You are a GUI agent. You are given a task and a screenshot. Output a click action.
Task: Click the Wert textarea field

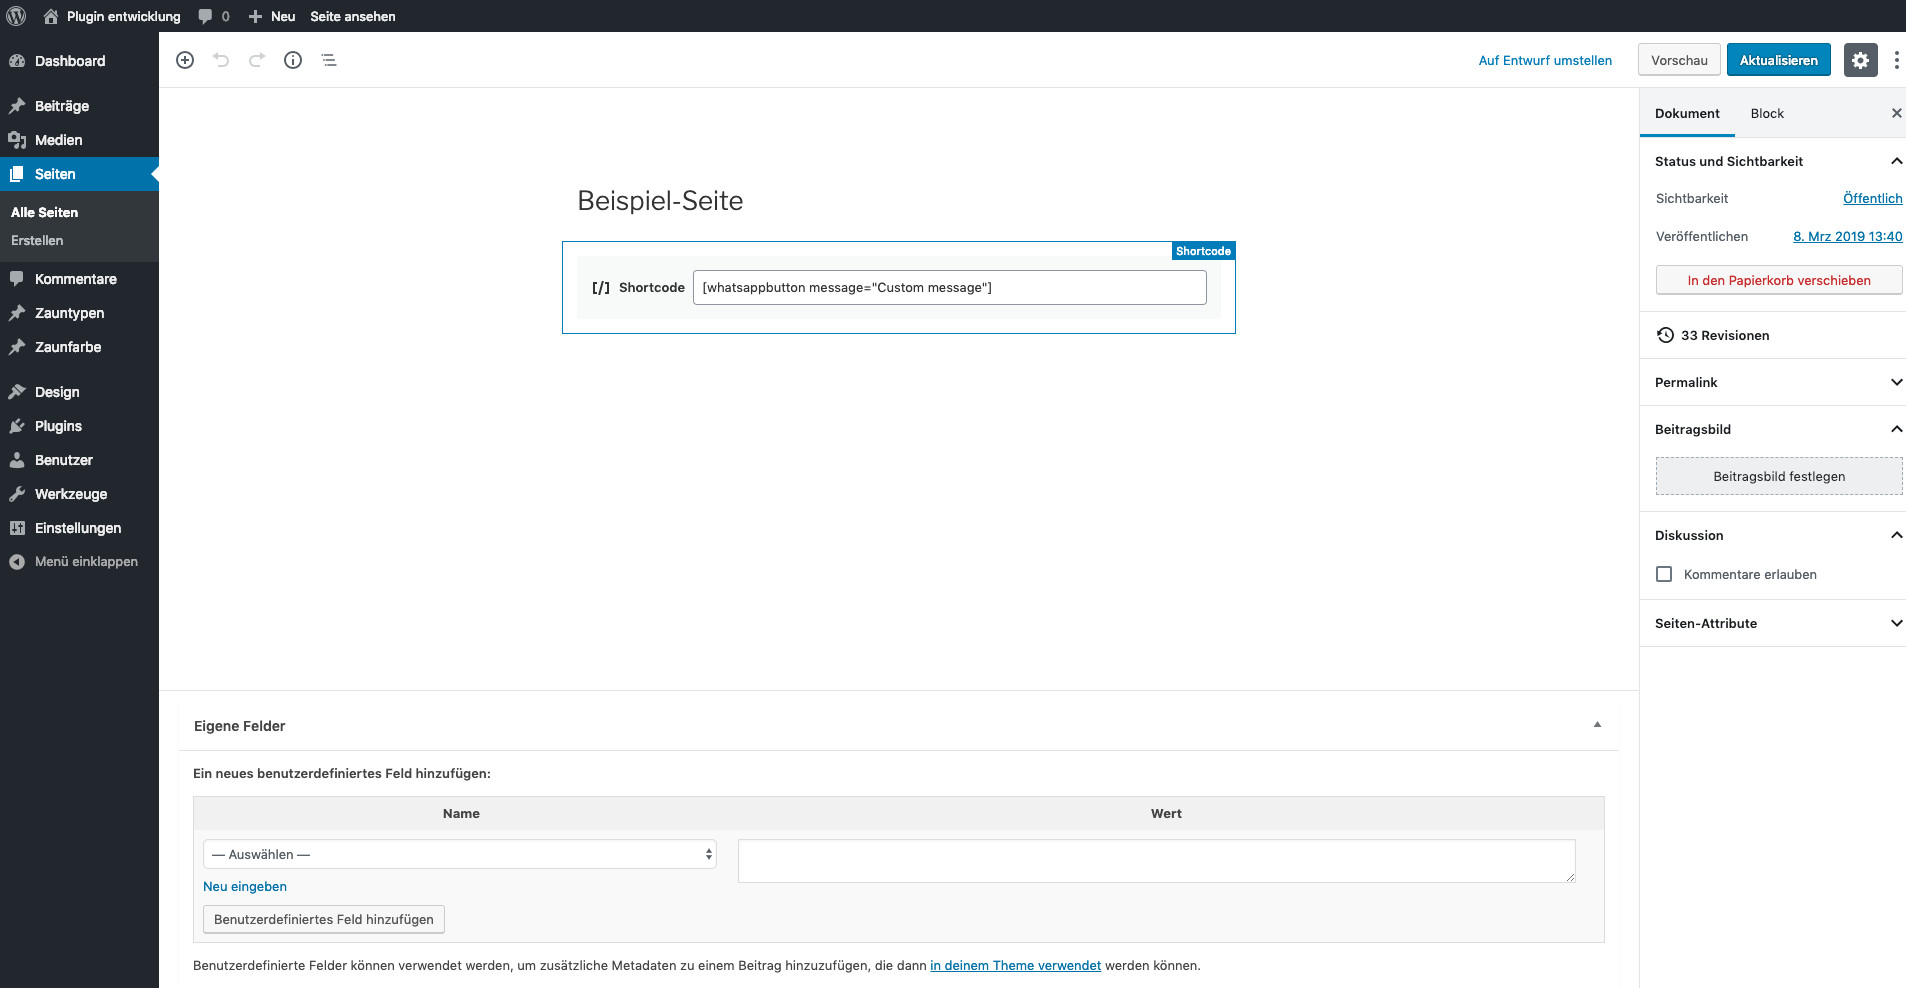click(1157, 861)
